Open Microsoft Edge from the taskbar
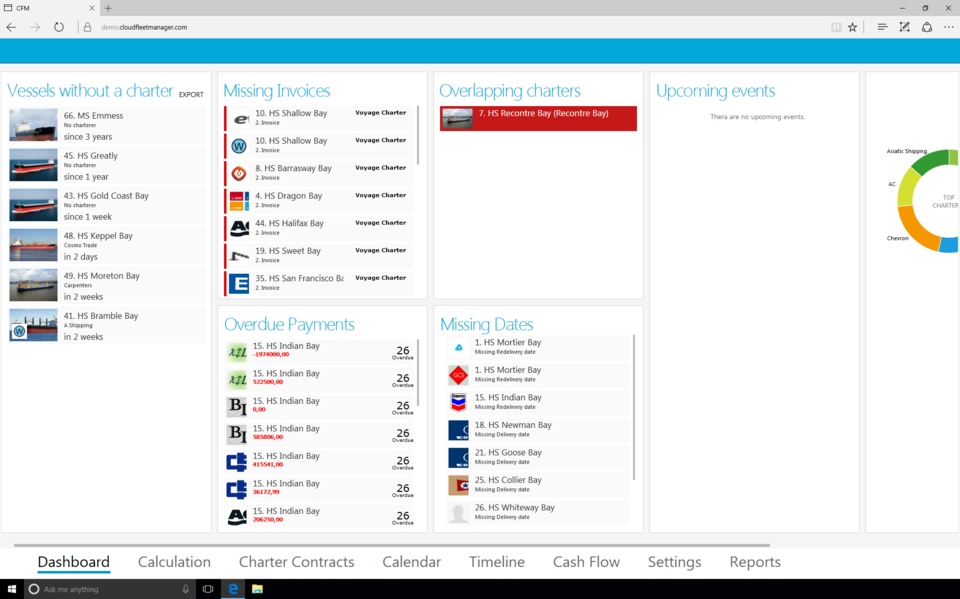Screen dimensions: 960x599 [233, 589]
